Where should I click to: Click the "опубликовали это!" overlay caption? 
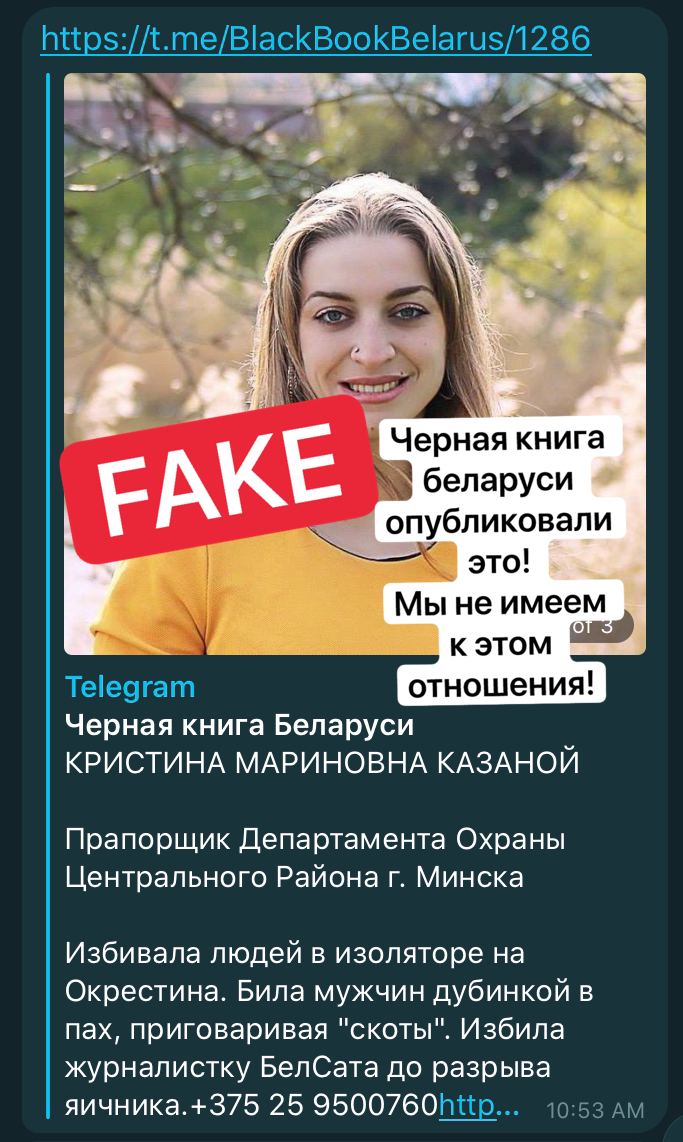coord(500,540)
